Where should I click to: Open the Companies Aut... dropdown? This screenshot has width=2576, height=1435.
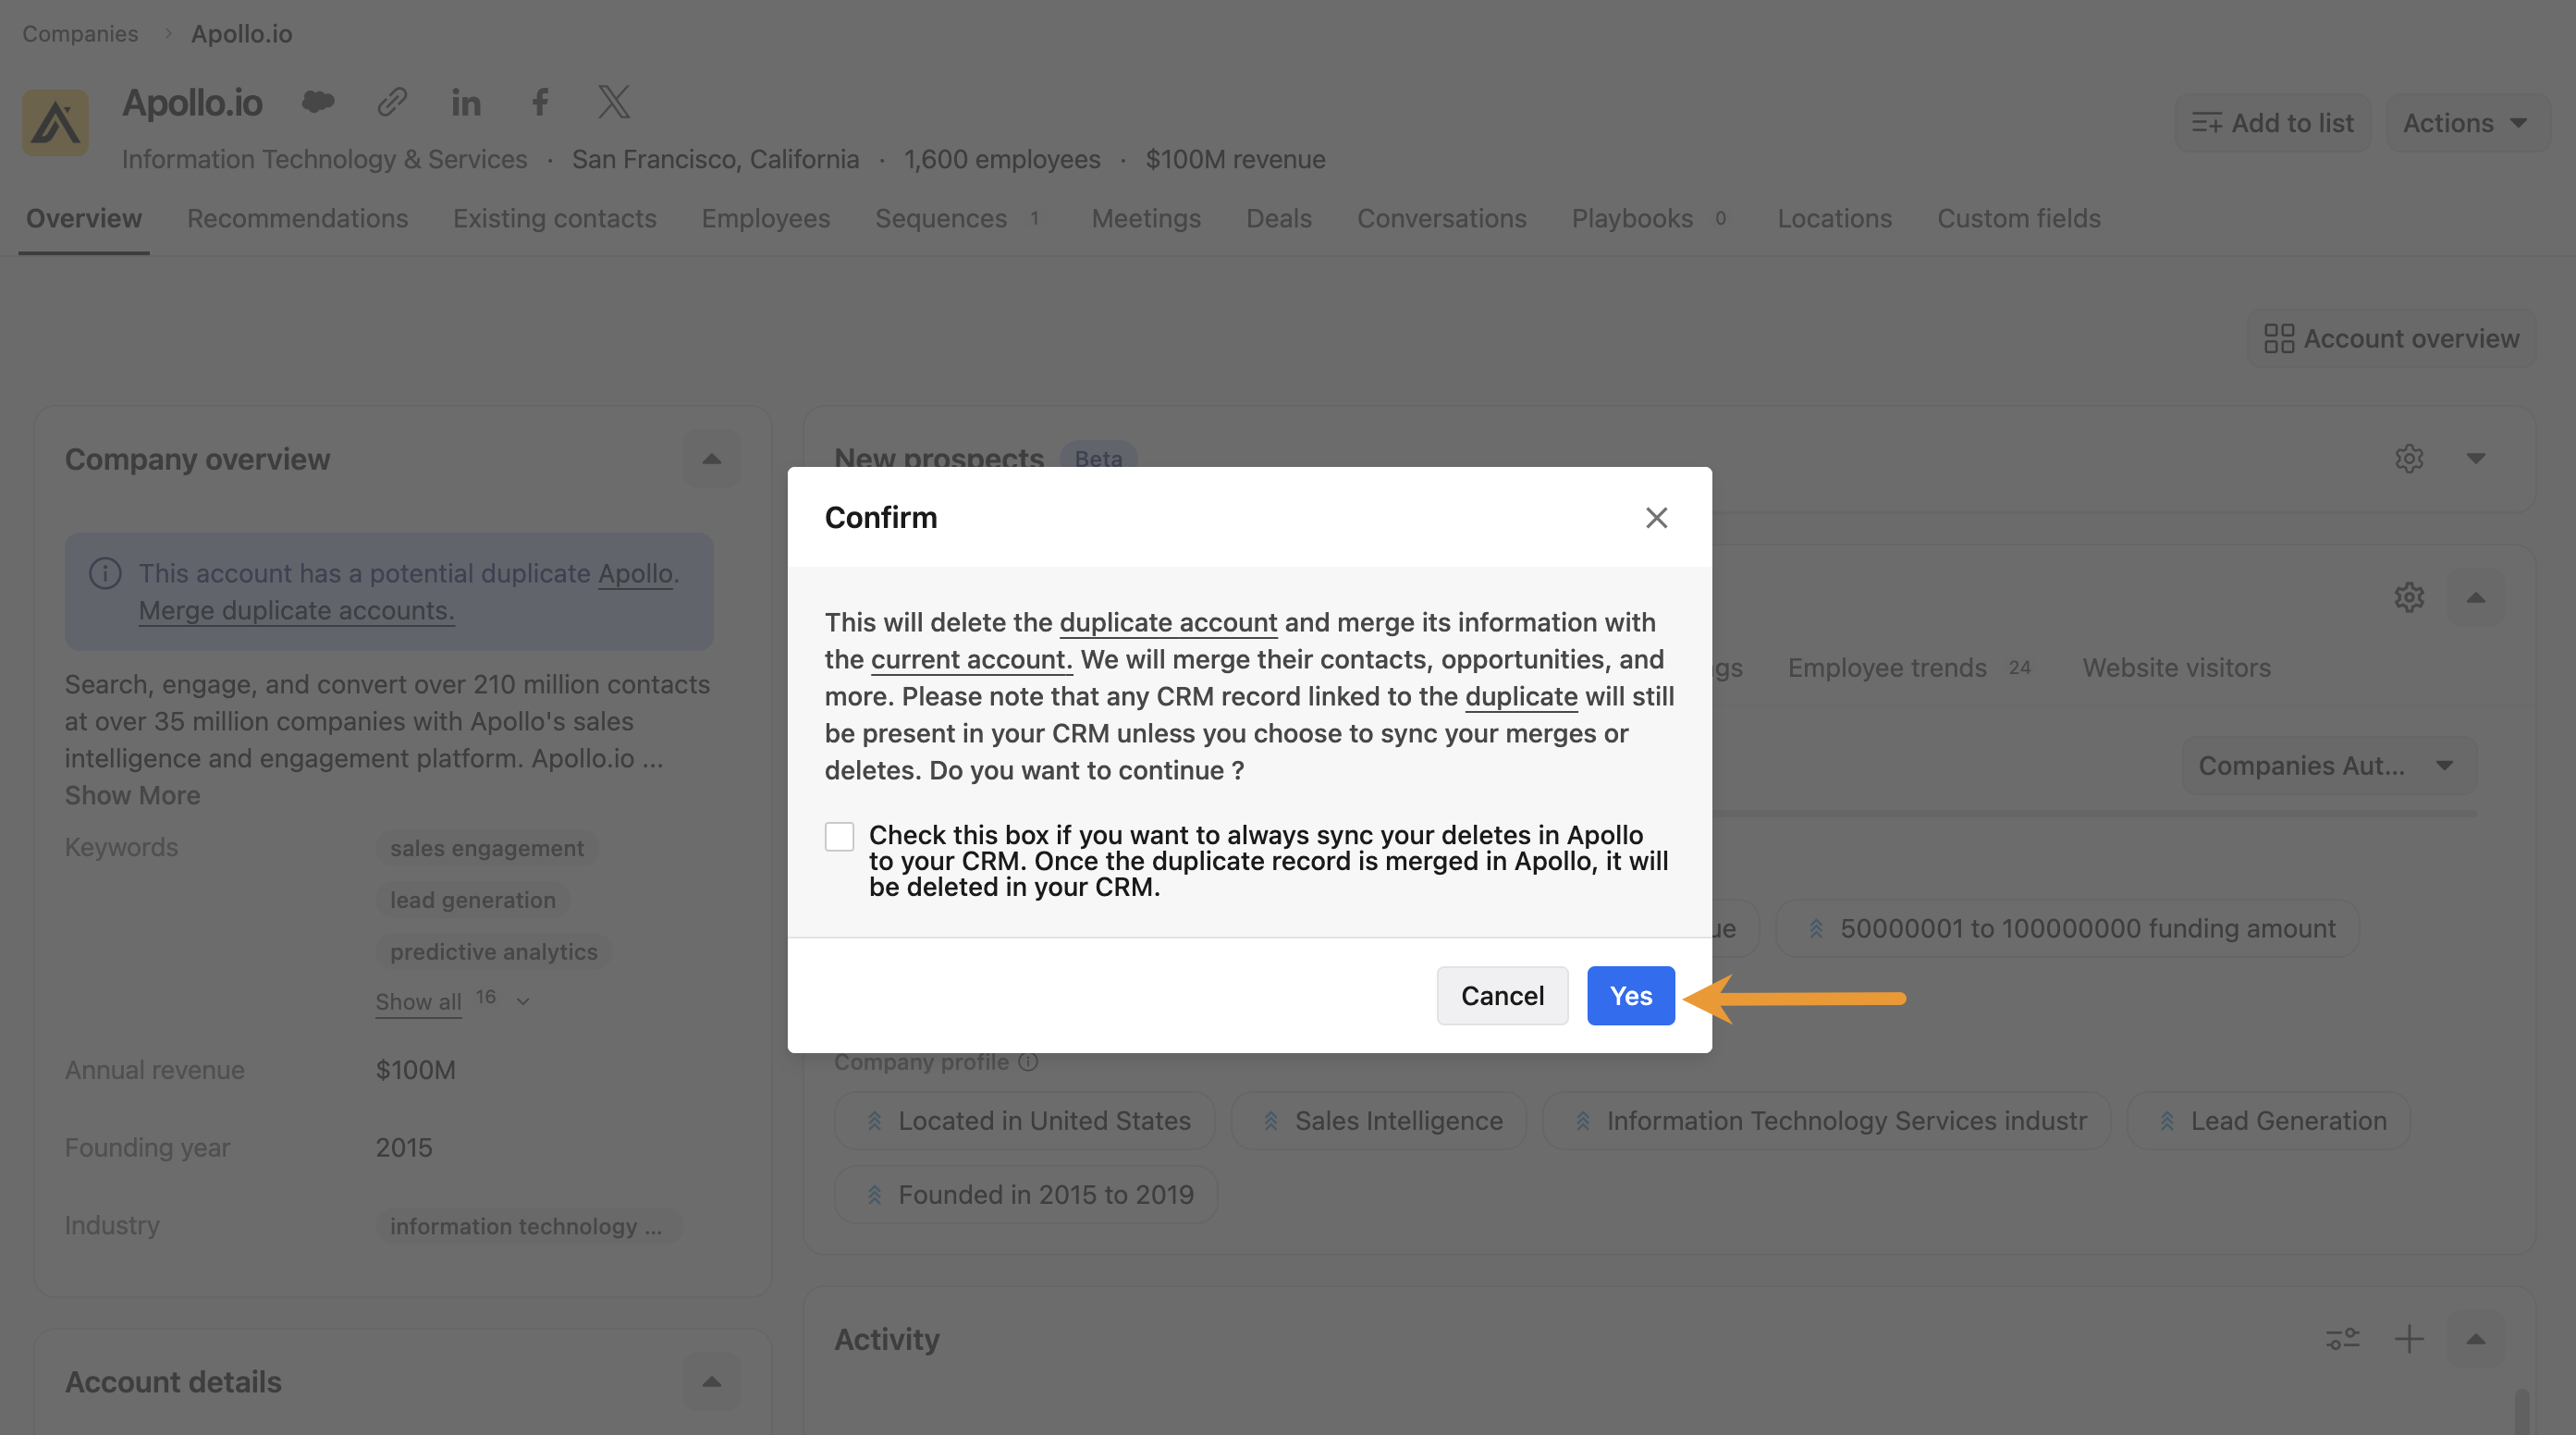2327,766
